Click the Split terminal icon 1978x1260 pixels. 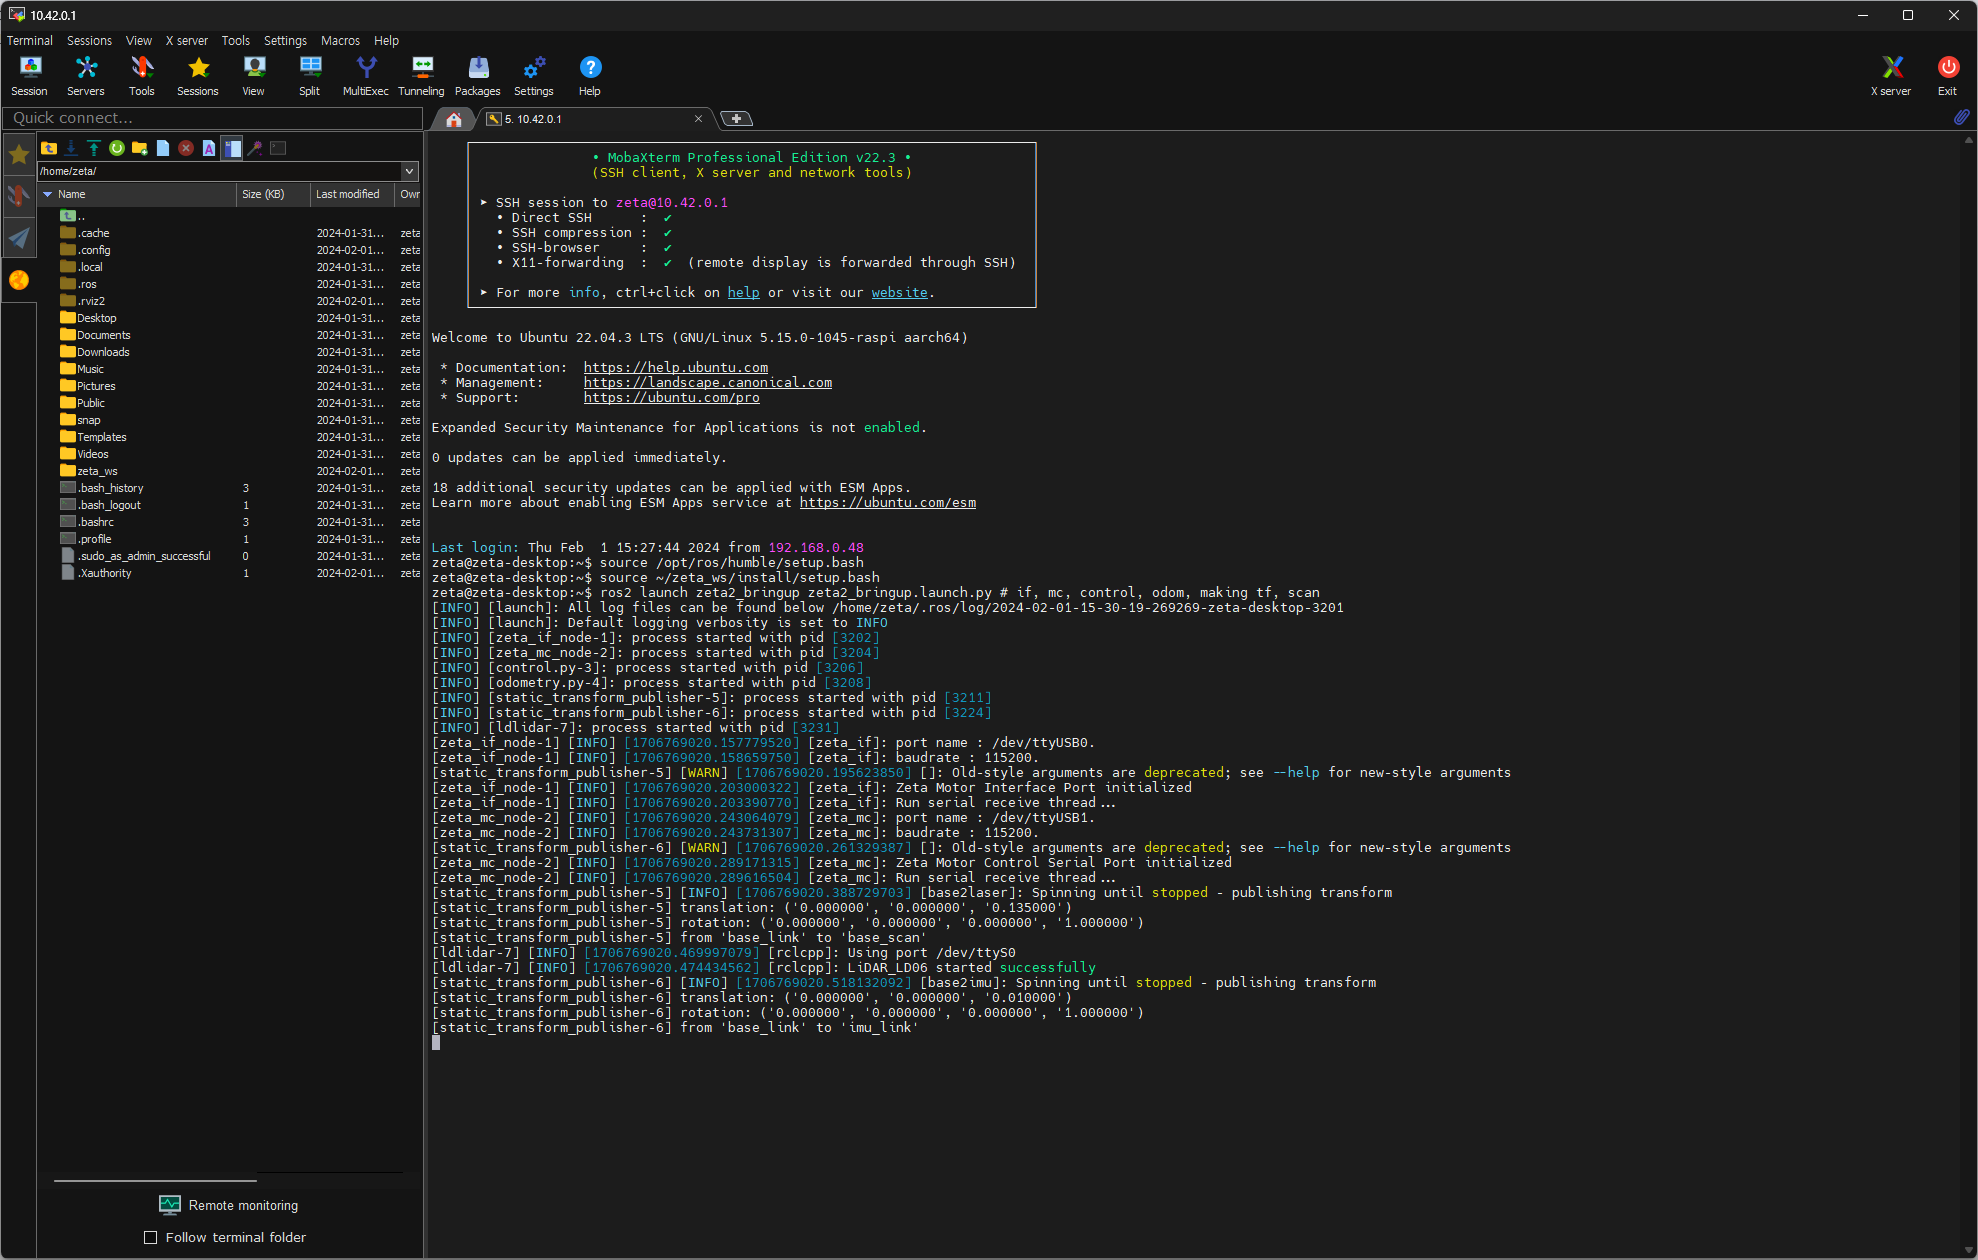coord(310,76)
